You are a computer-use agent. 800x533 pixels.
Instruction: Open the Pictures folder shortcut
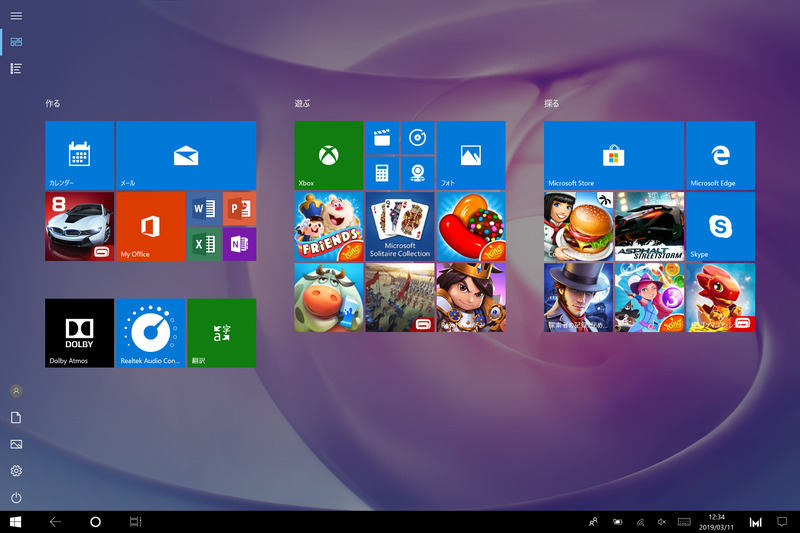click(x=16, y=444)
